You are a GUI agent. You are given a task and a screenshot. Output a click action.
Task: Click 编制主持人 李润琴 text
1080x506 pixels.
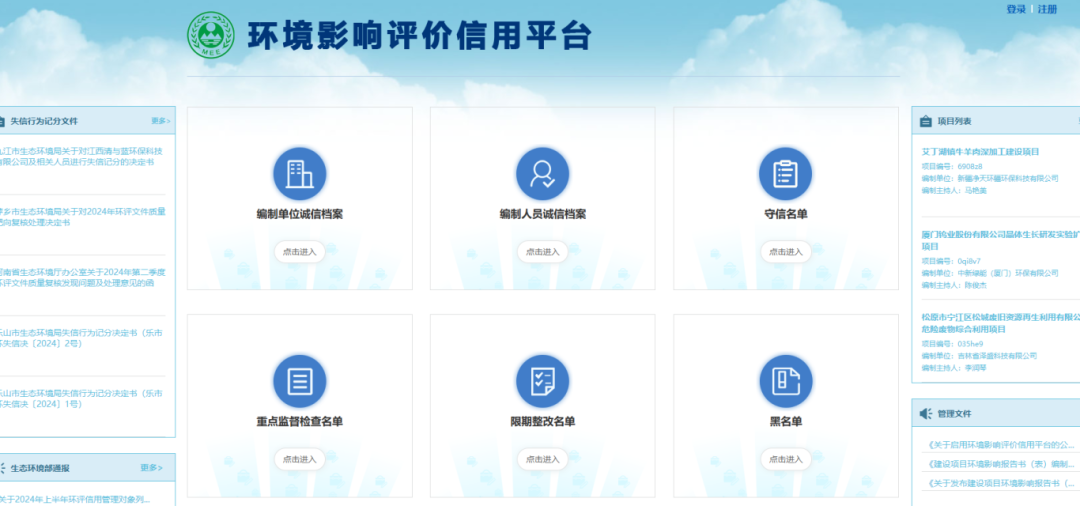(954, 368)
